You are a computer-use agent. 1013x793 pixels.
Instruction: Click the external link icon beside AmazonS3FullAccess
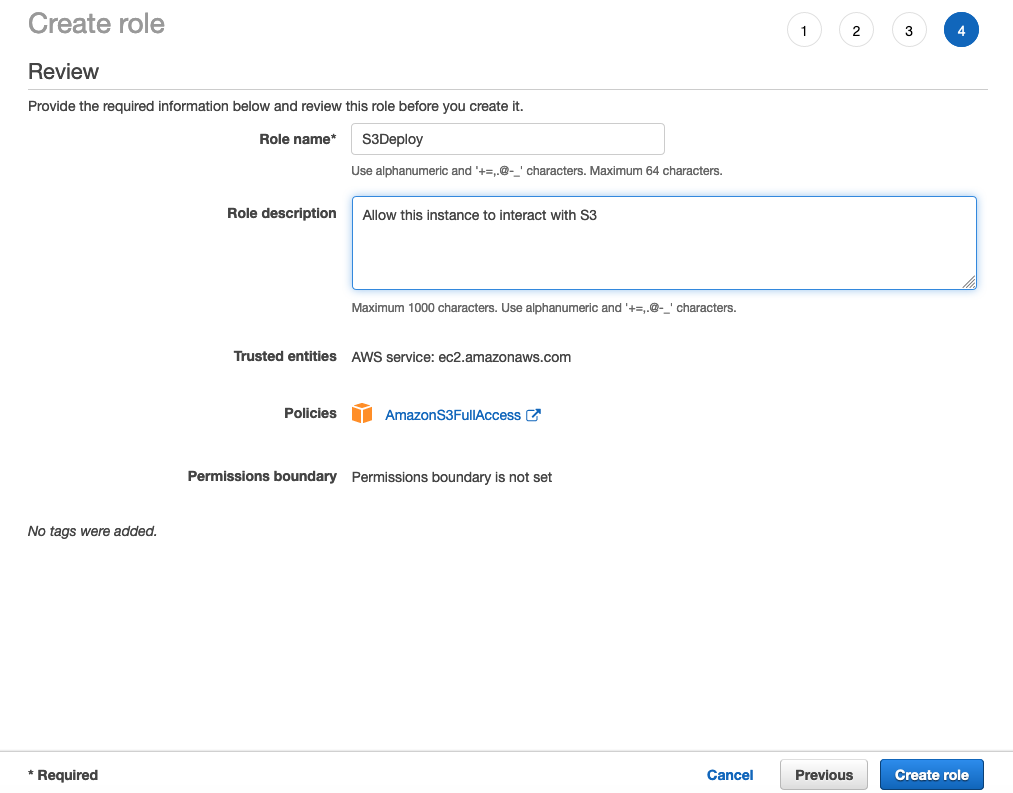[x=533, y=415]
